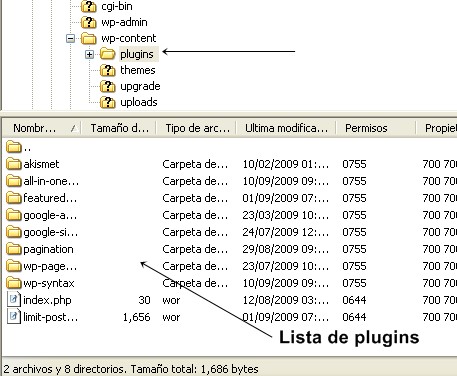Select the akismet file name

(41, 164)
